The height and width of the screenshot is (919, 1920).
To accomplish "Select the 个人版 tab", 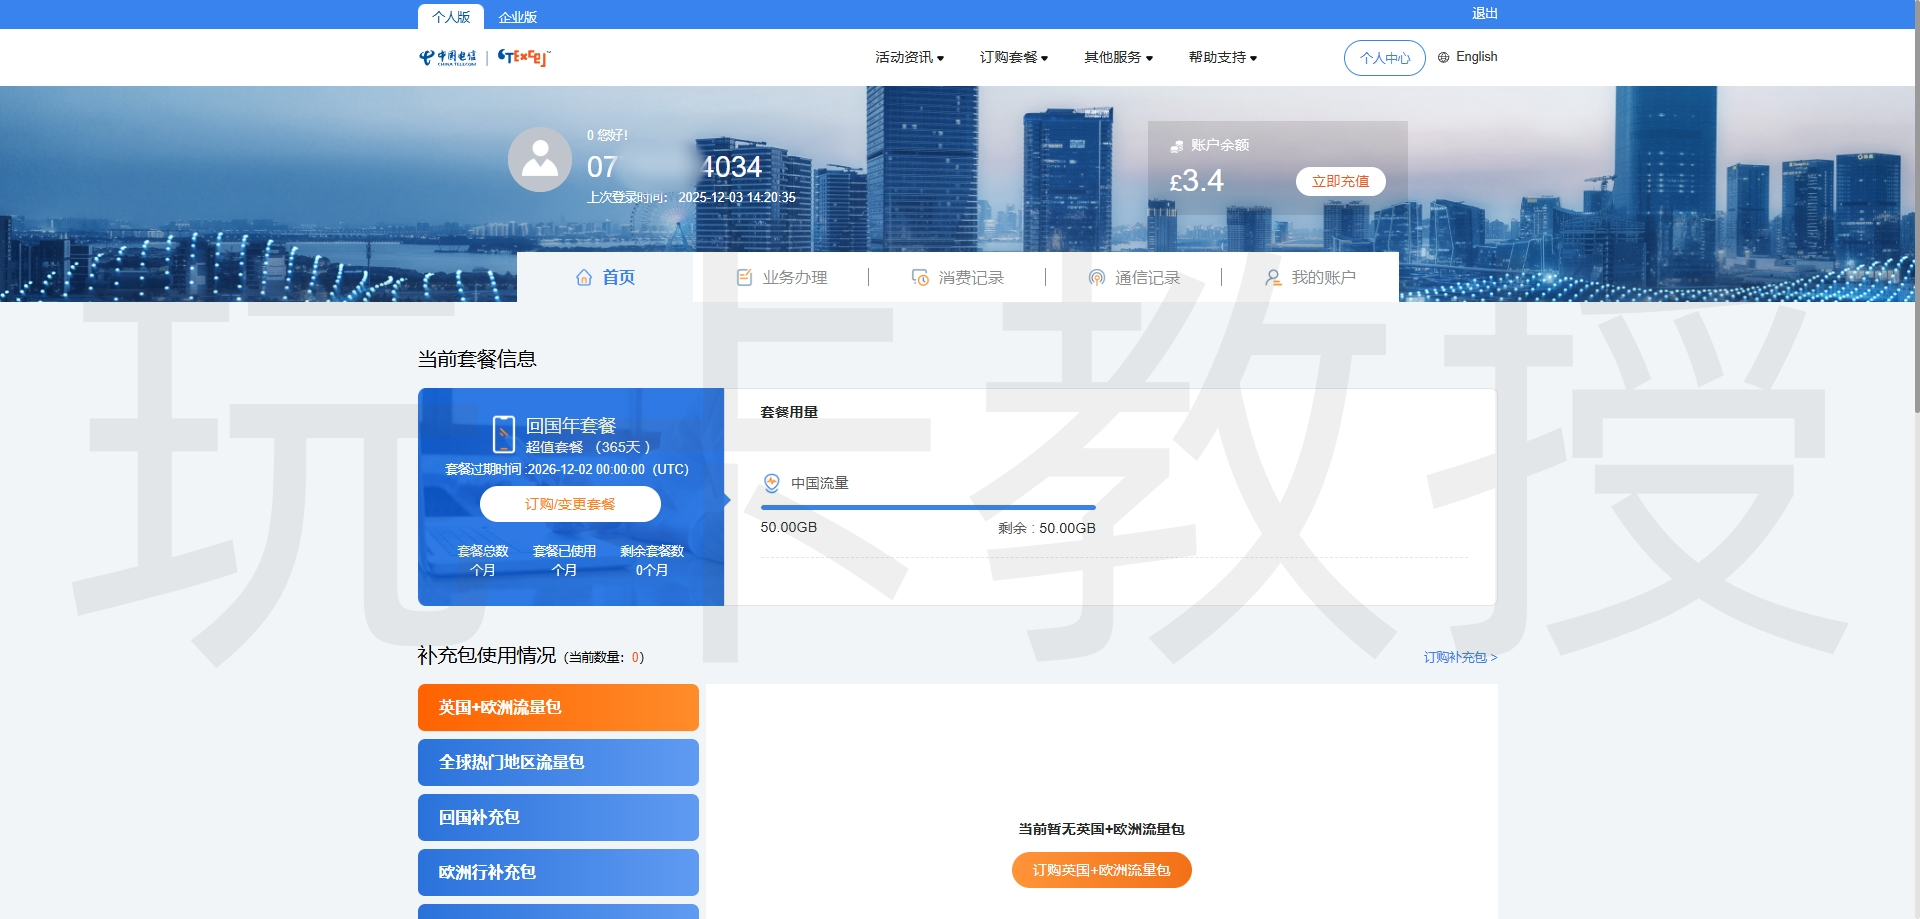I will tap(452, 16).
